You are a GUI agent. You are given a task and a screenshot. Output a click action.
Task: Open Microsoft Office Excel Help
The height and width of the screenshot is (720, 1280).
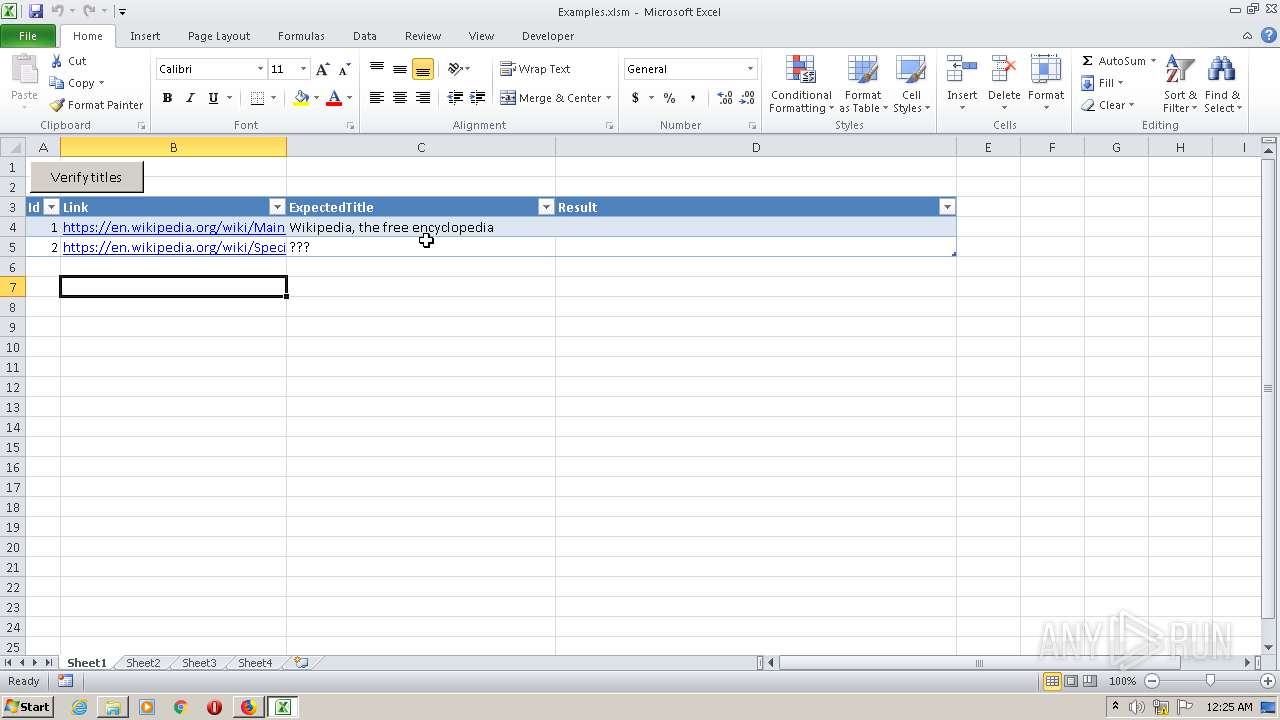1269,36
